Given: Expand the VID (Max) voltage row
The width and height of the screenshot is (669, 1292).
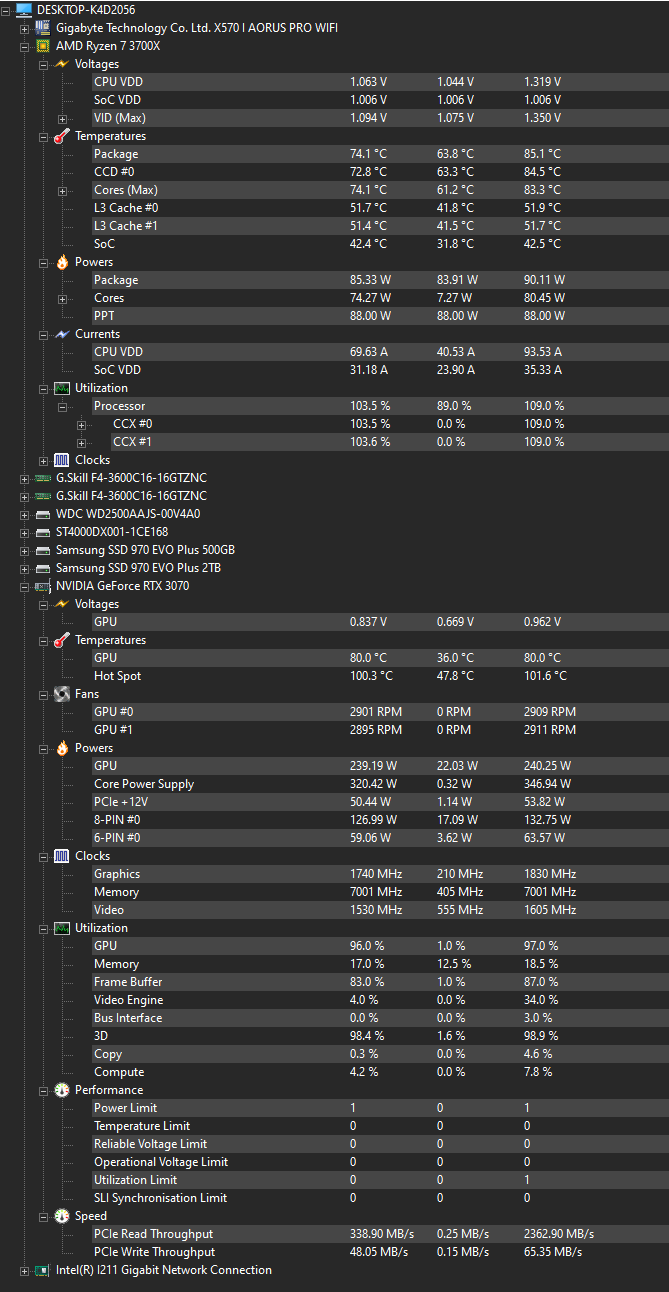Looking at the screenshot, I should 62,118.
